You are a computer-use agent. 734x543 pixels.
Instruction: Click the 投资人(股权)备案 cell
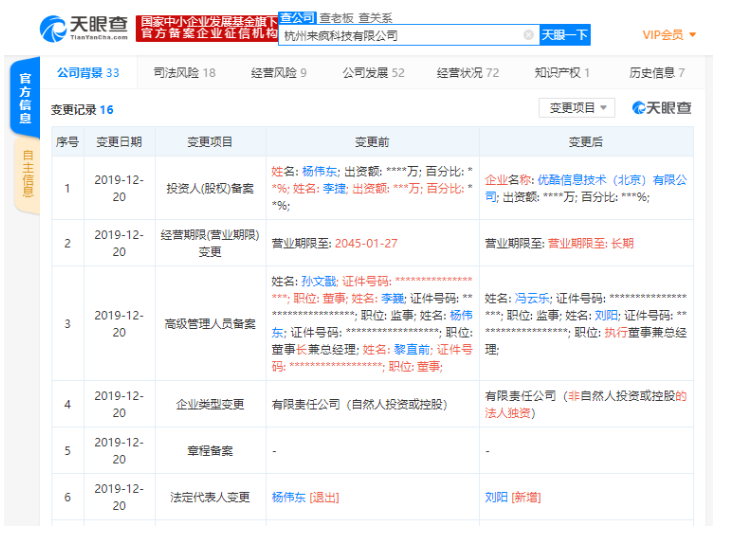[210, 188]
